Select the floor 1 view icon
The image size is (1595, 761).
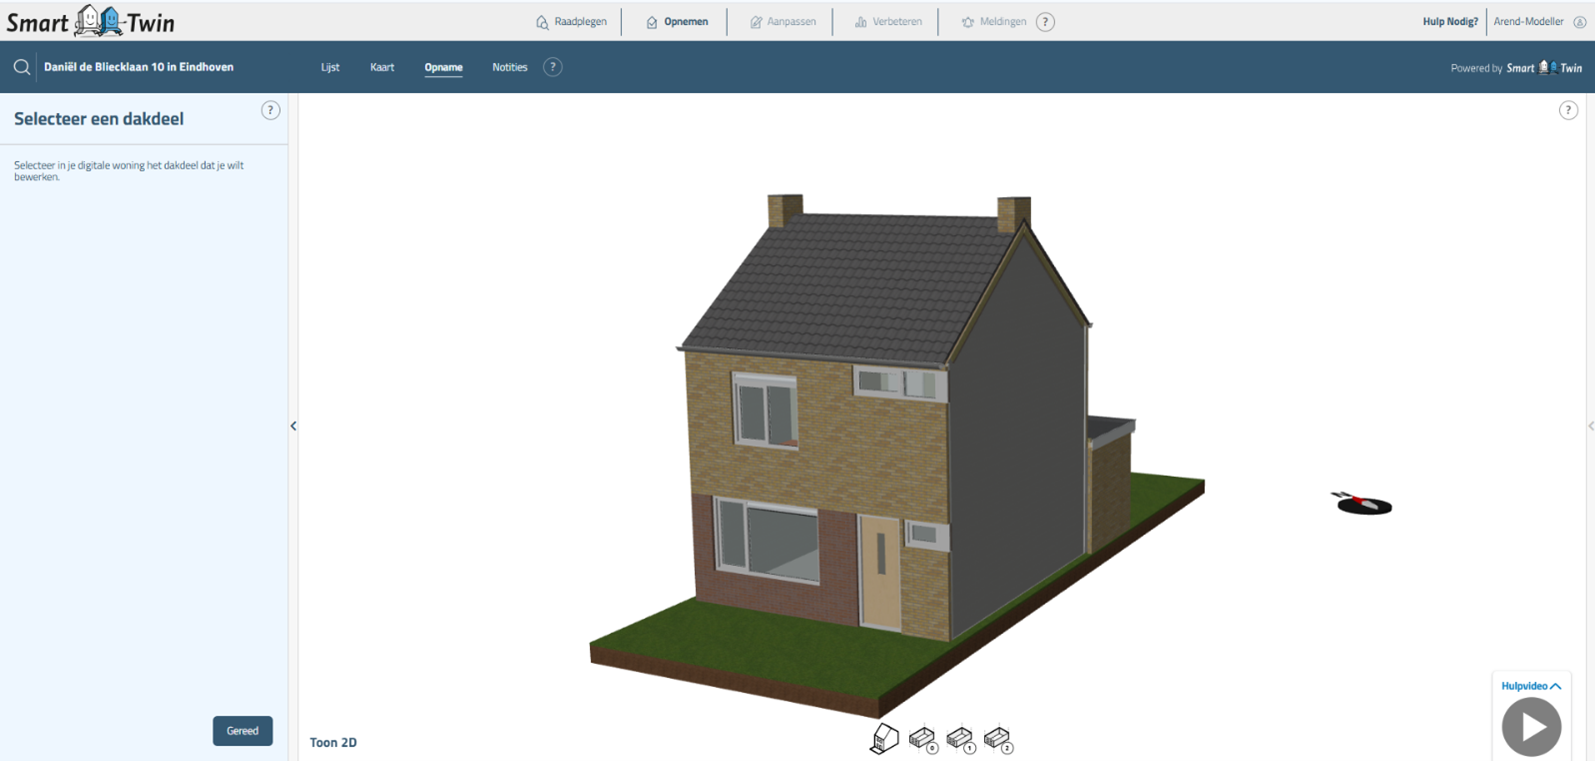[961, 739]
